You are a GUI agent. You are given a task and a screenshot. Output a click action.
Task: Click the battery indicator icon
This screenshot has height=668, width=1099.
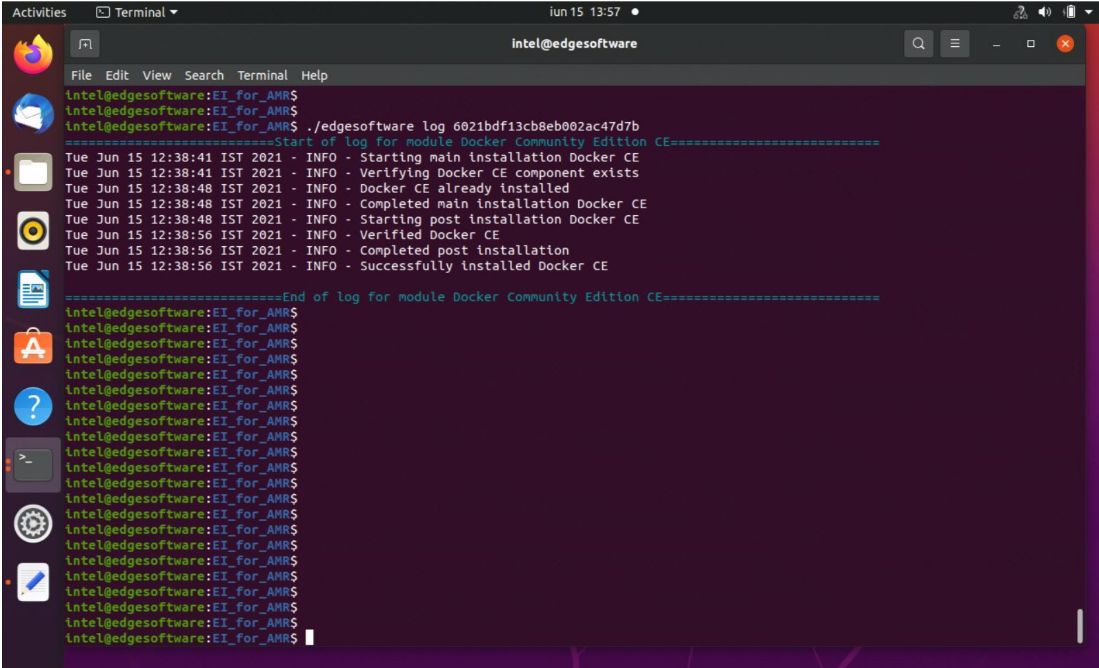coord(1070,12)
